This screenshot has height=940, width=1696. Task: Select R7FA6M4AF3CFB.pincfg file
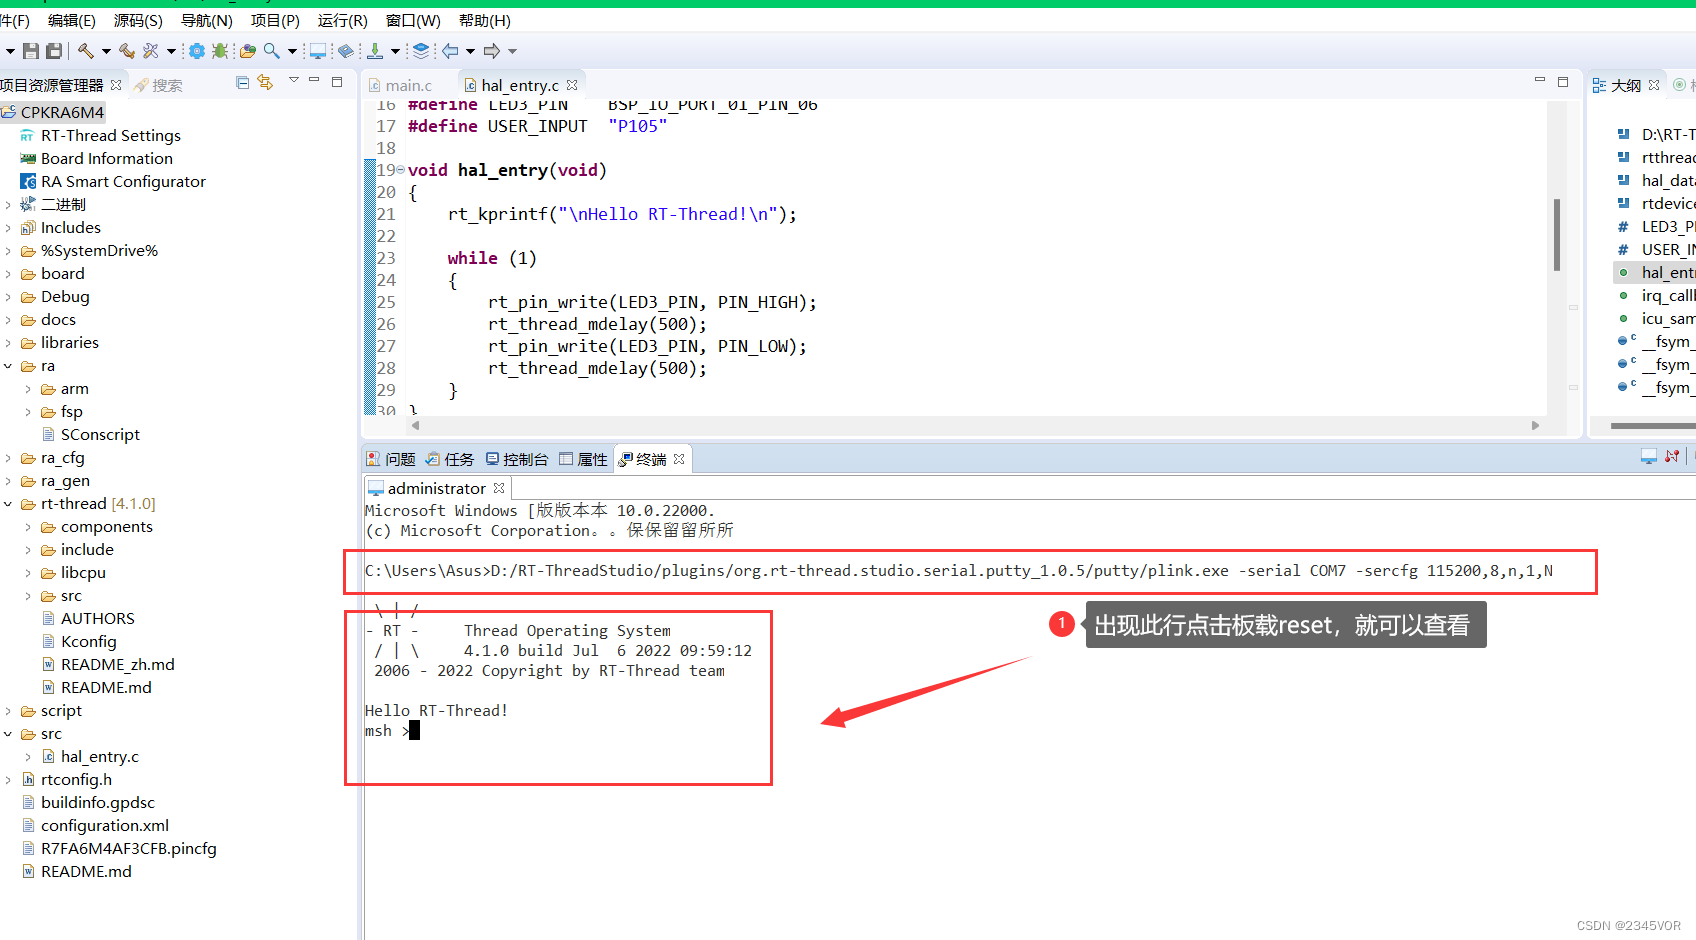119,849
